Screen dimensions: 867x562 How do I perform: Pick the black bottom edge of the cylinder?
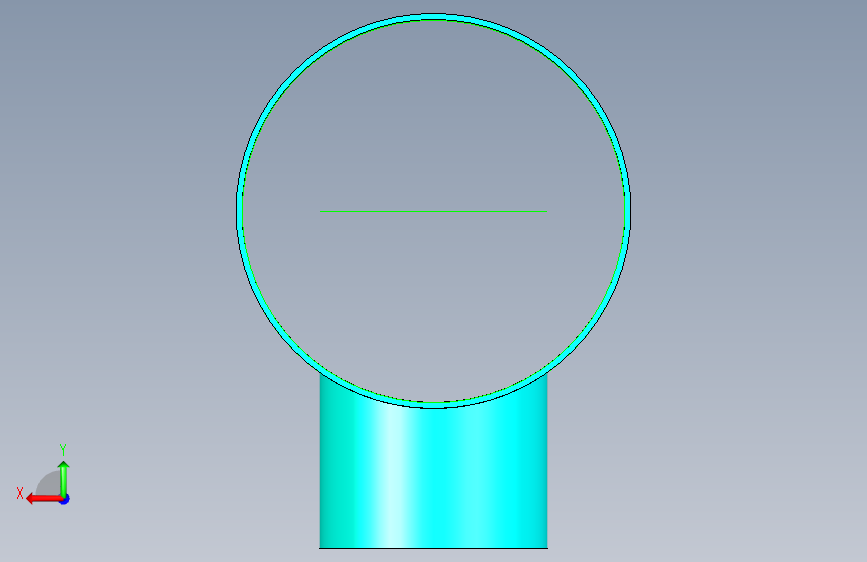point(434,548)
